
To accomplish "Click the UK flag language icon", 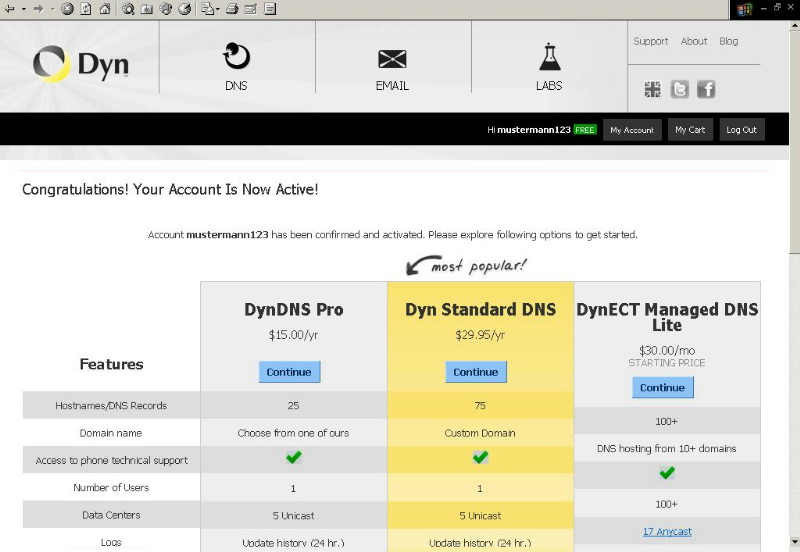I will point(653,89).
